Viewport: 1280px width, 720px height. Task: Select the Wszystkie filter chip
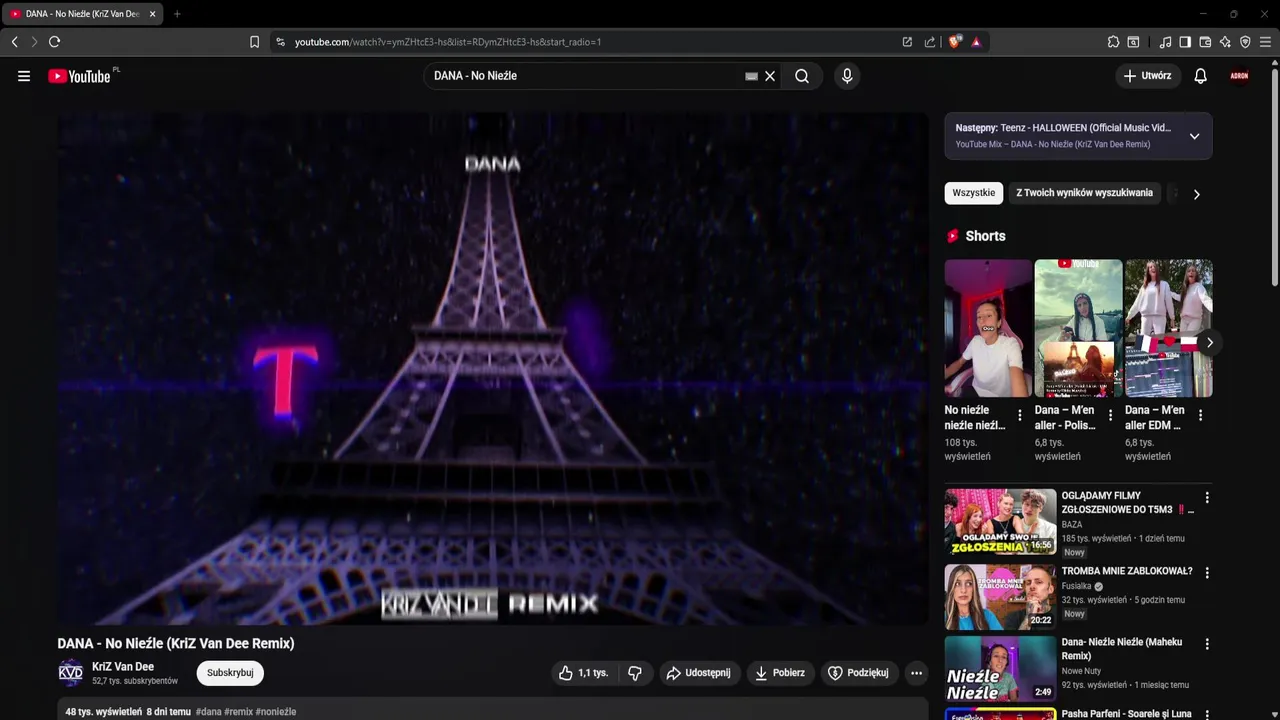(974, 193)
